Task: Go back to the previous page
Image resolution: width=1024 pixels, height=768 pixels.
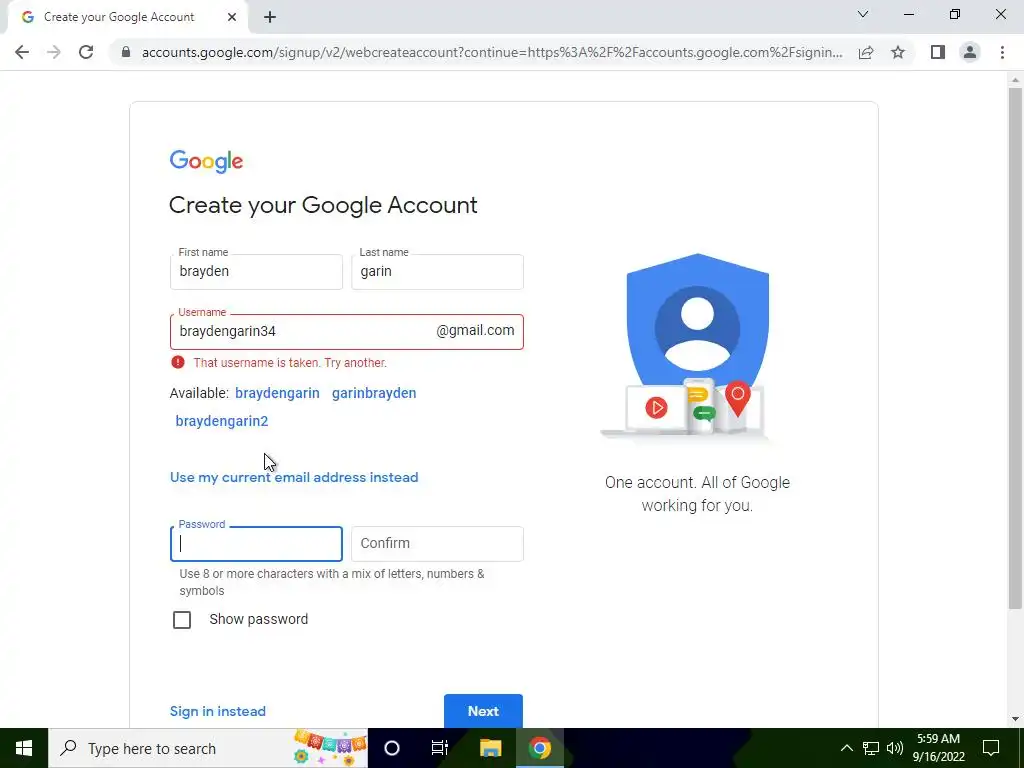Action: [22, 52]
